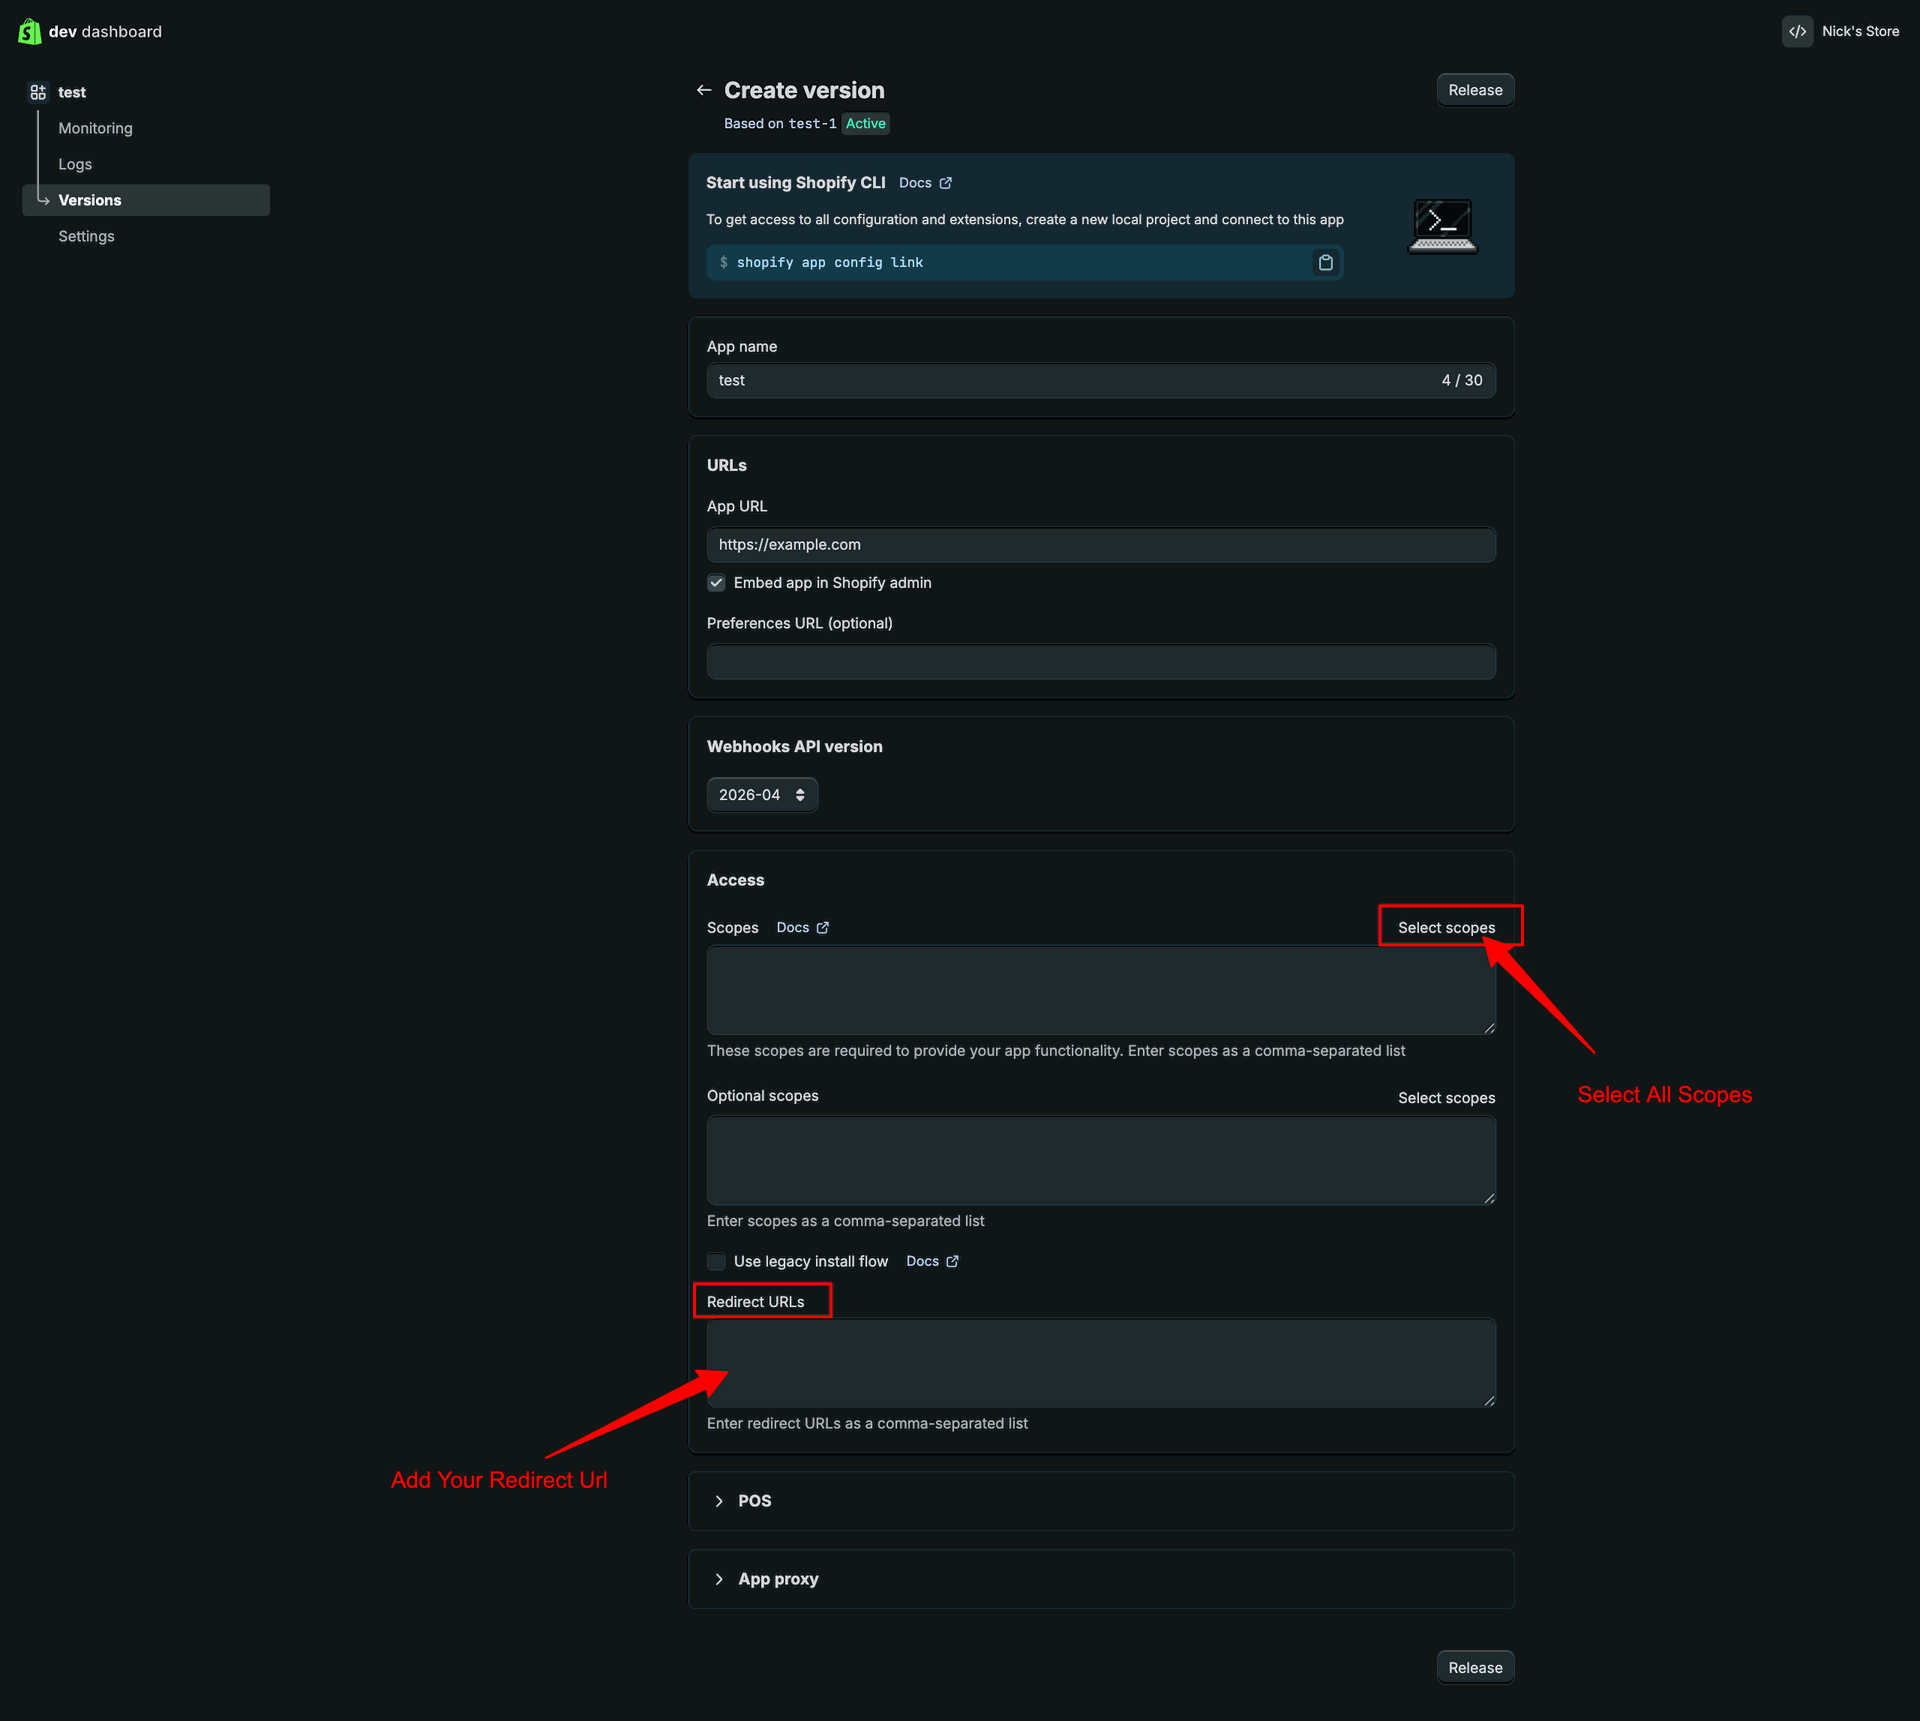
Task: Open Settings in the sidebar
Action: (x=86, y=236)
